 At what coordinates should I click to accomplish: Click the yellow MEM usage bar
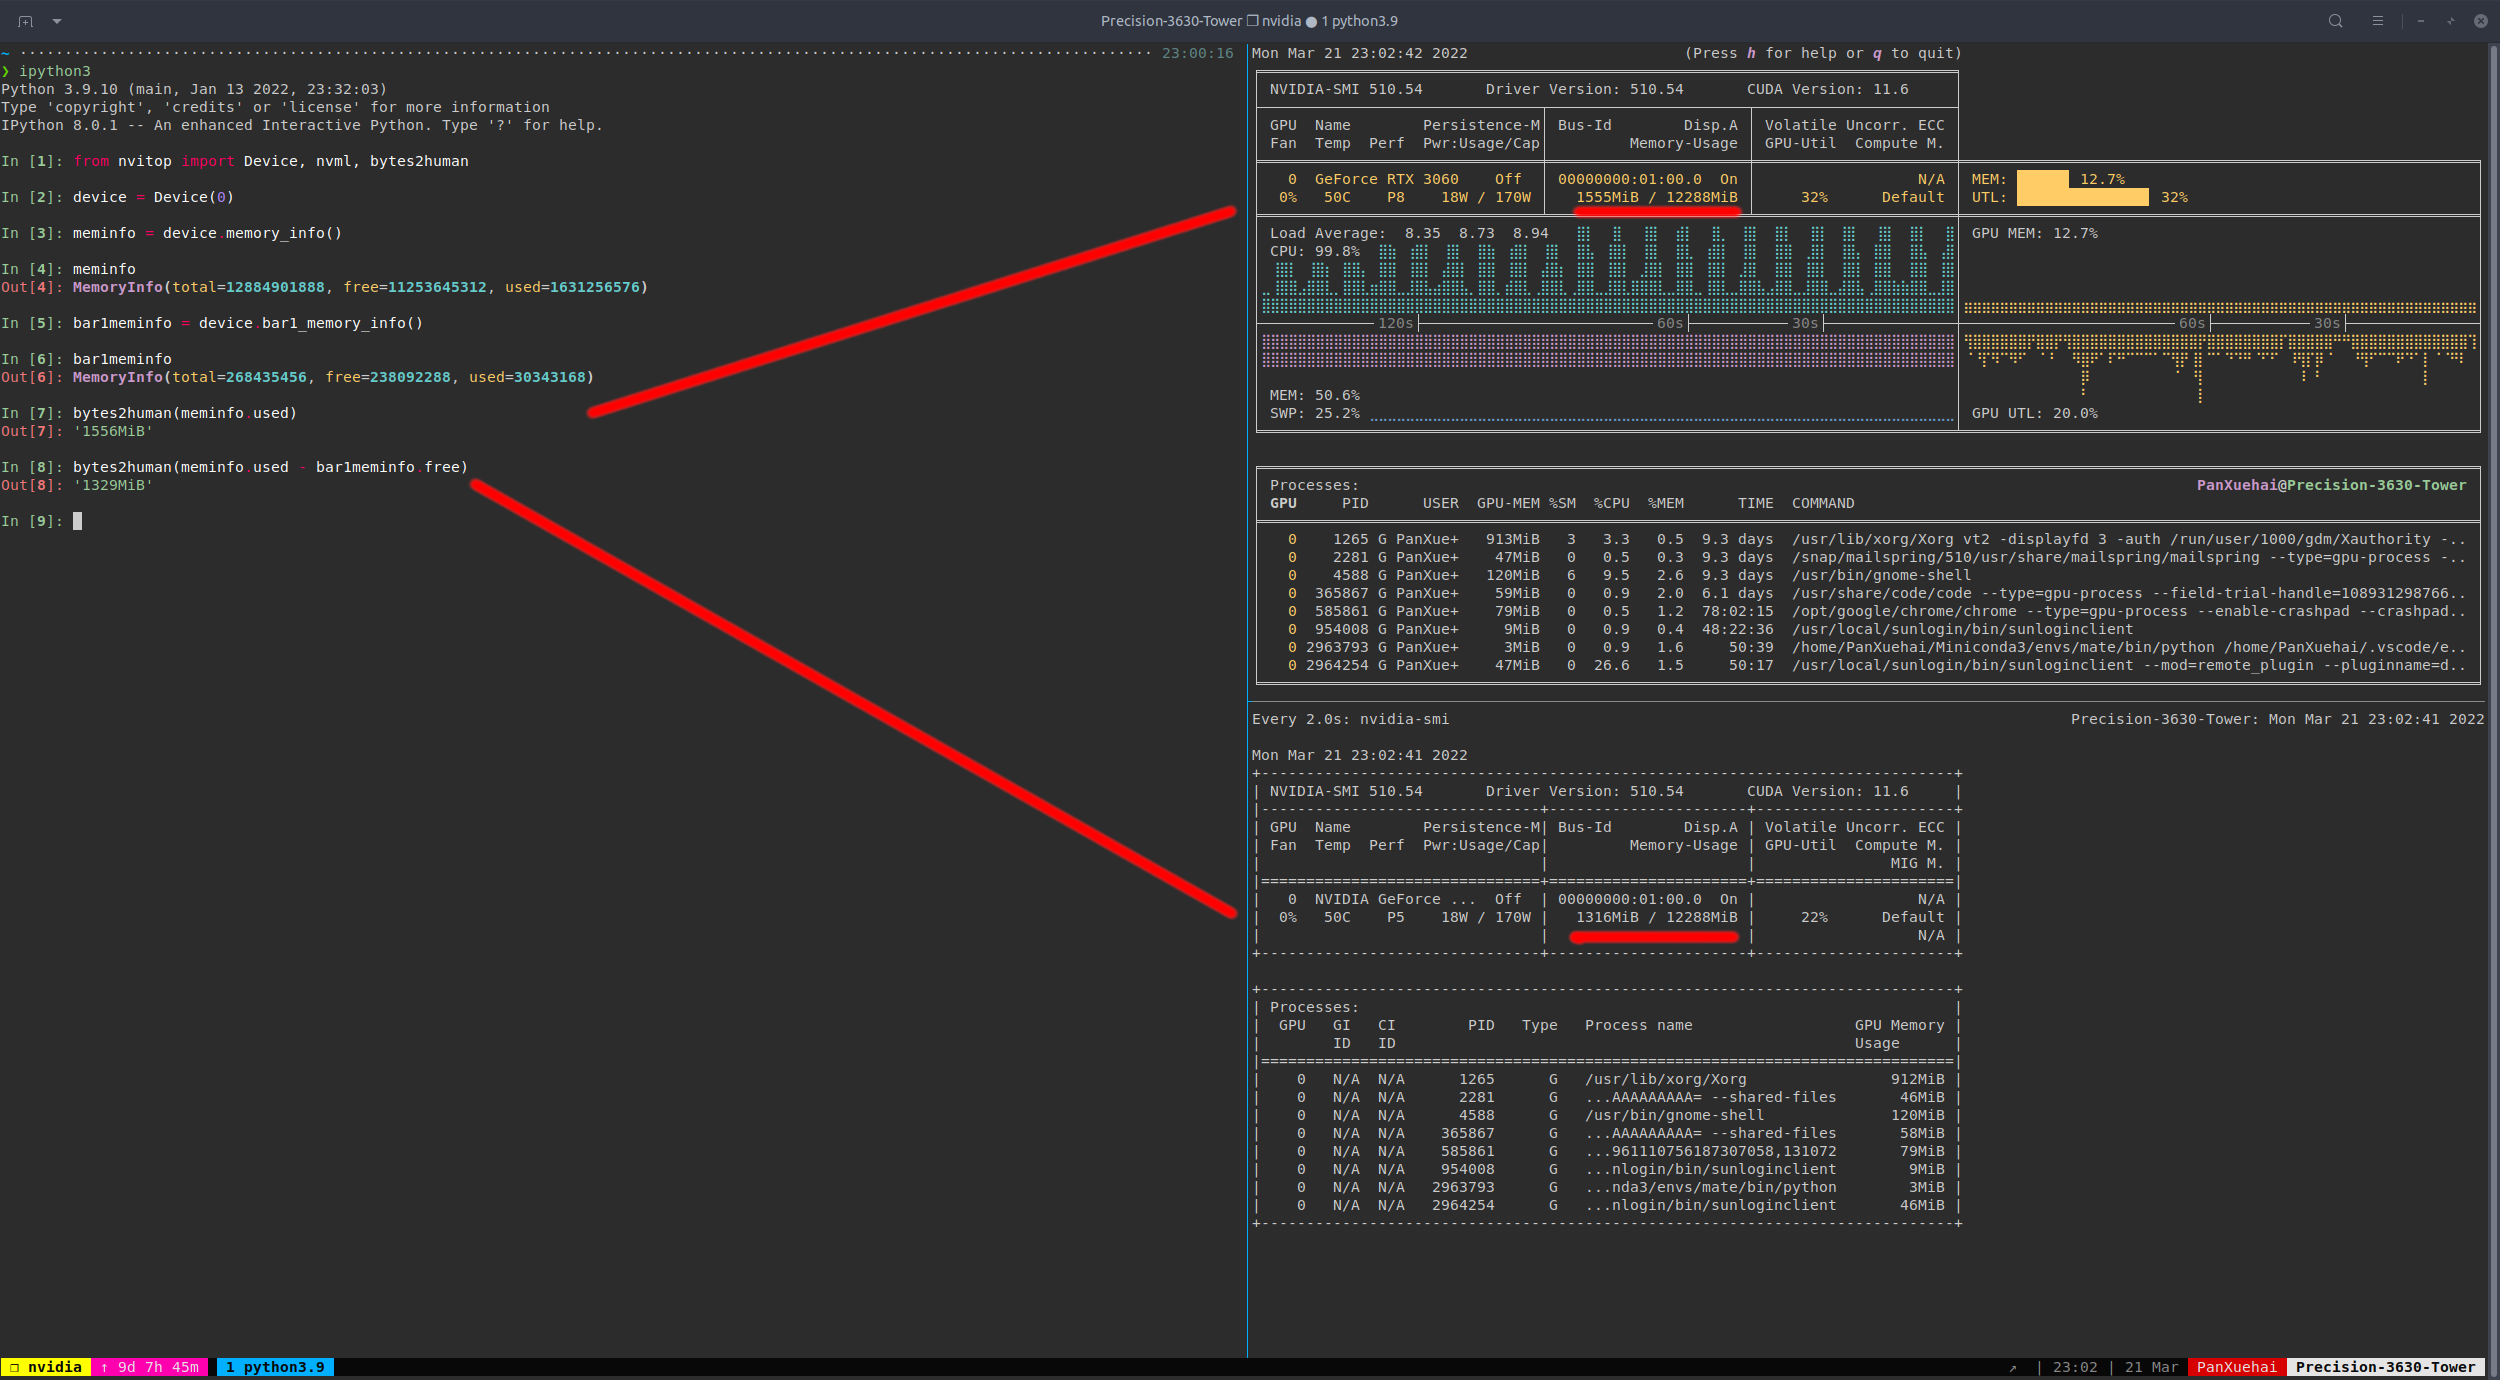click(2042, 179)
